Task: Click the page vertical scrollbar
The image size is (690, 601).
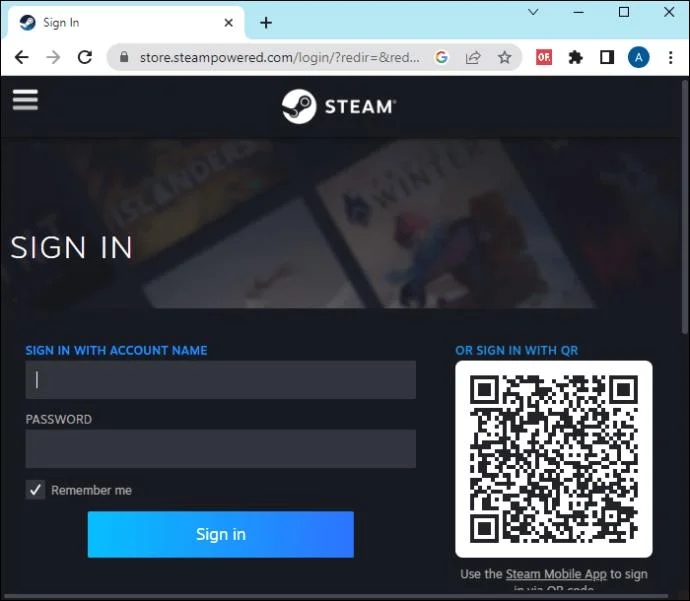Action: click(x=685, y=207)
